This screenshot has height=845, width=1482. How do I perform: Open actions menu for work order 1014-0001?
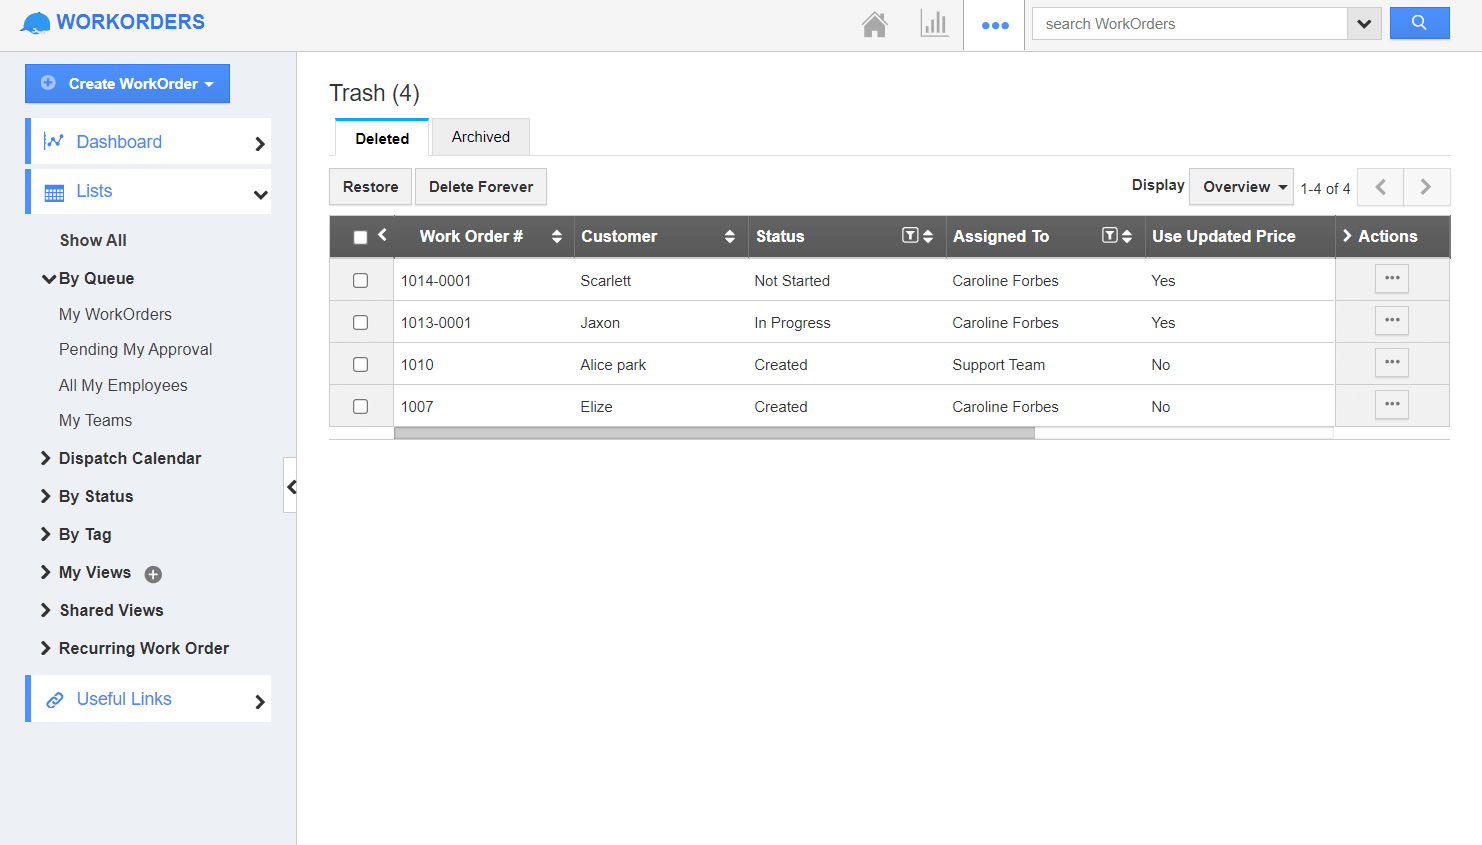pyautogui.click(x=1391, y=279)
